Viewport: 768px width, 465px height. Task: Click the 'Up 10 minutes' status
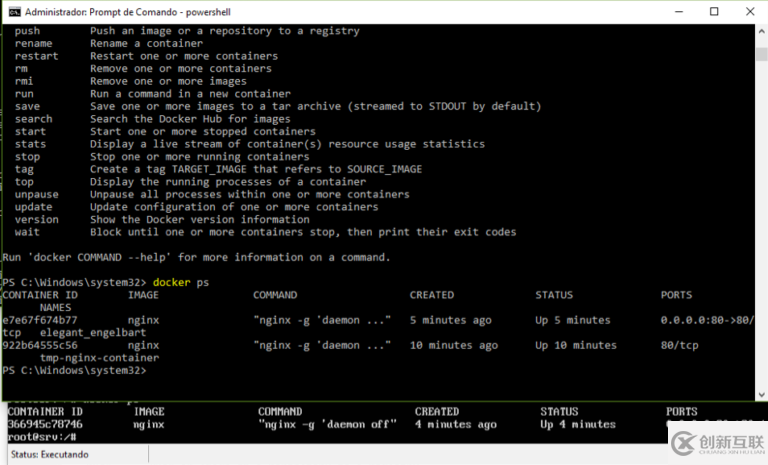click(576, 345)
